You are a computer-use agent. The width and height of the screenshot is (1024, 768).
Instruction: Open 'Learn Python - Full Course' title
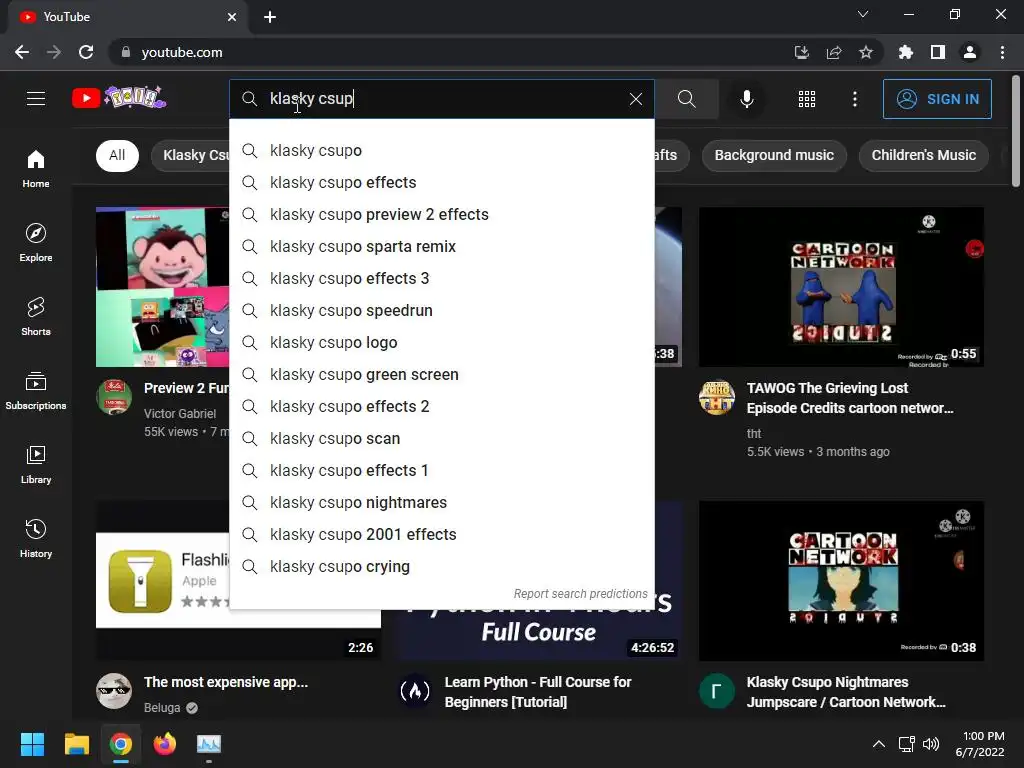(537, 692)
